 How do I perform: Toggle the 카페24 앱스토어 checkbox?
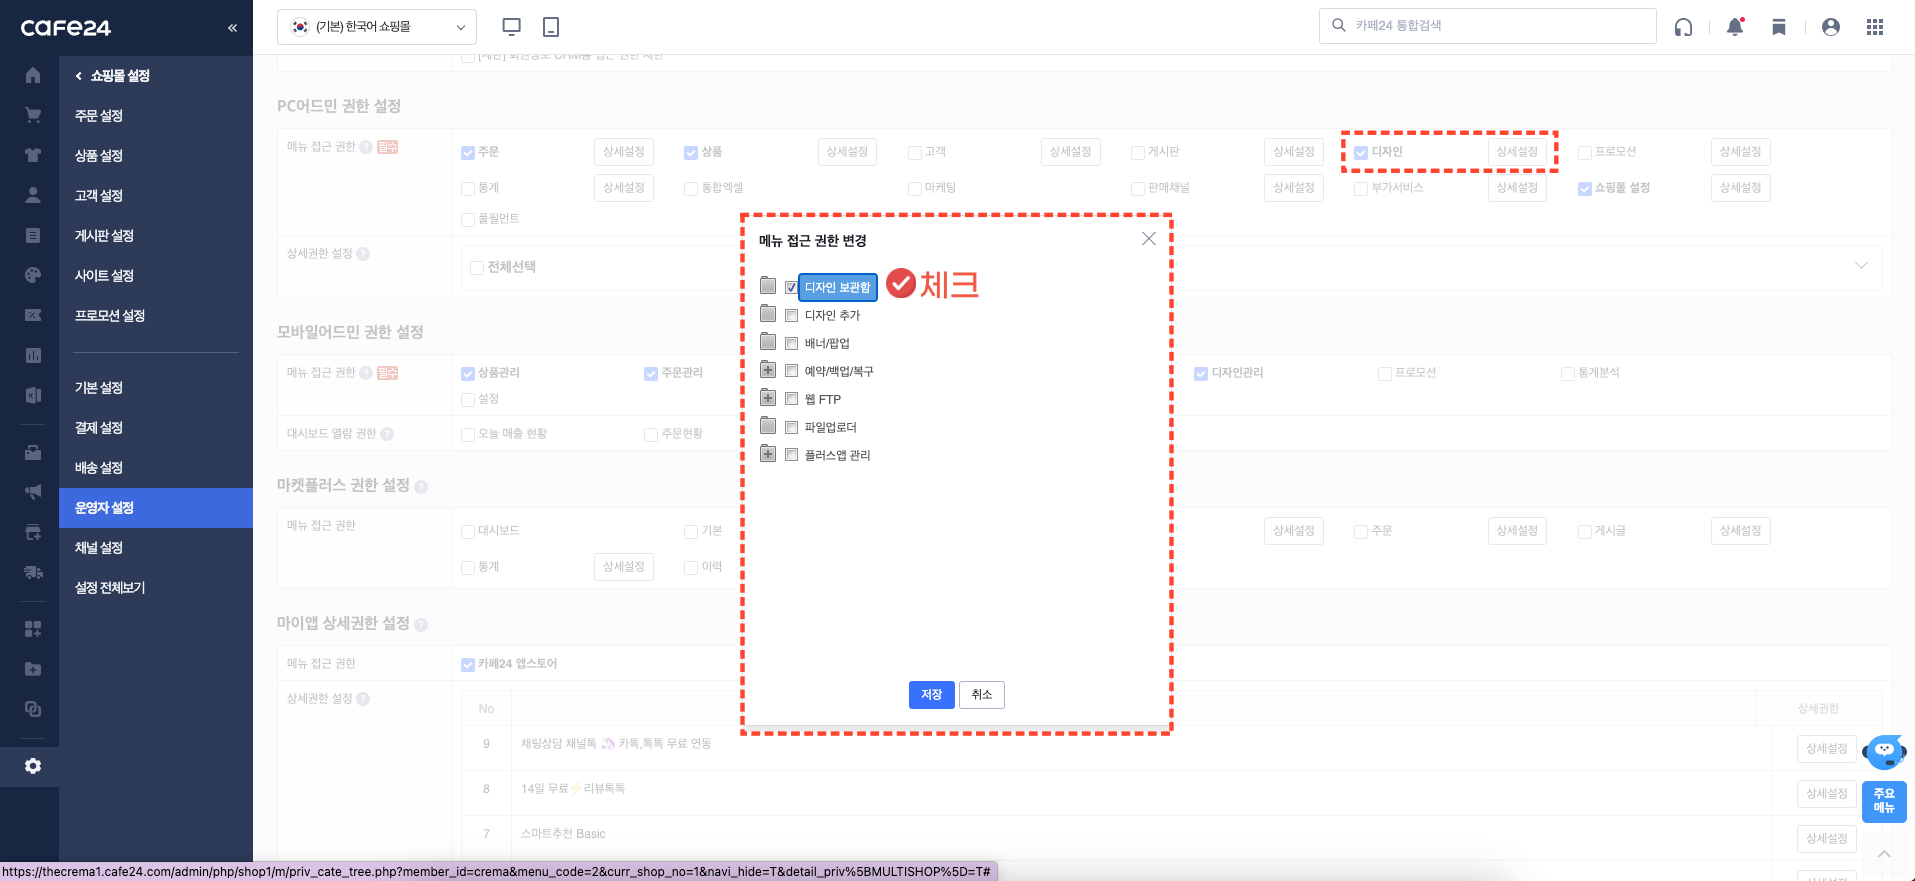pyautogui.click(x=468, y=665)
